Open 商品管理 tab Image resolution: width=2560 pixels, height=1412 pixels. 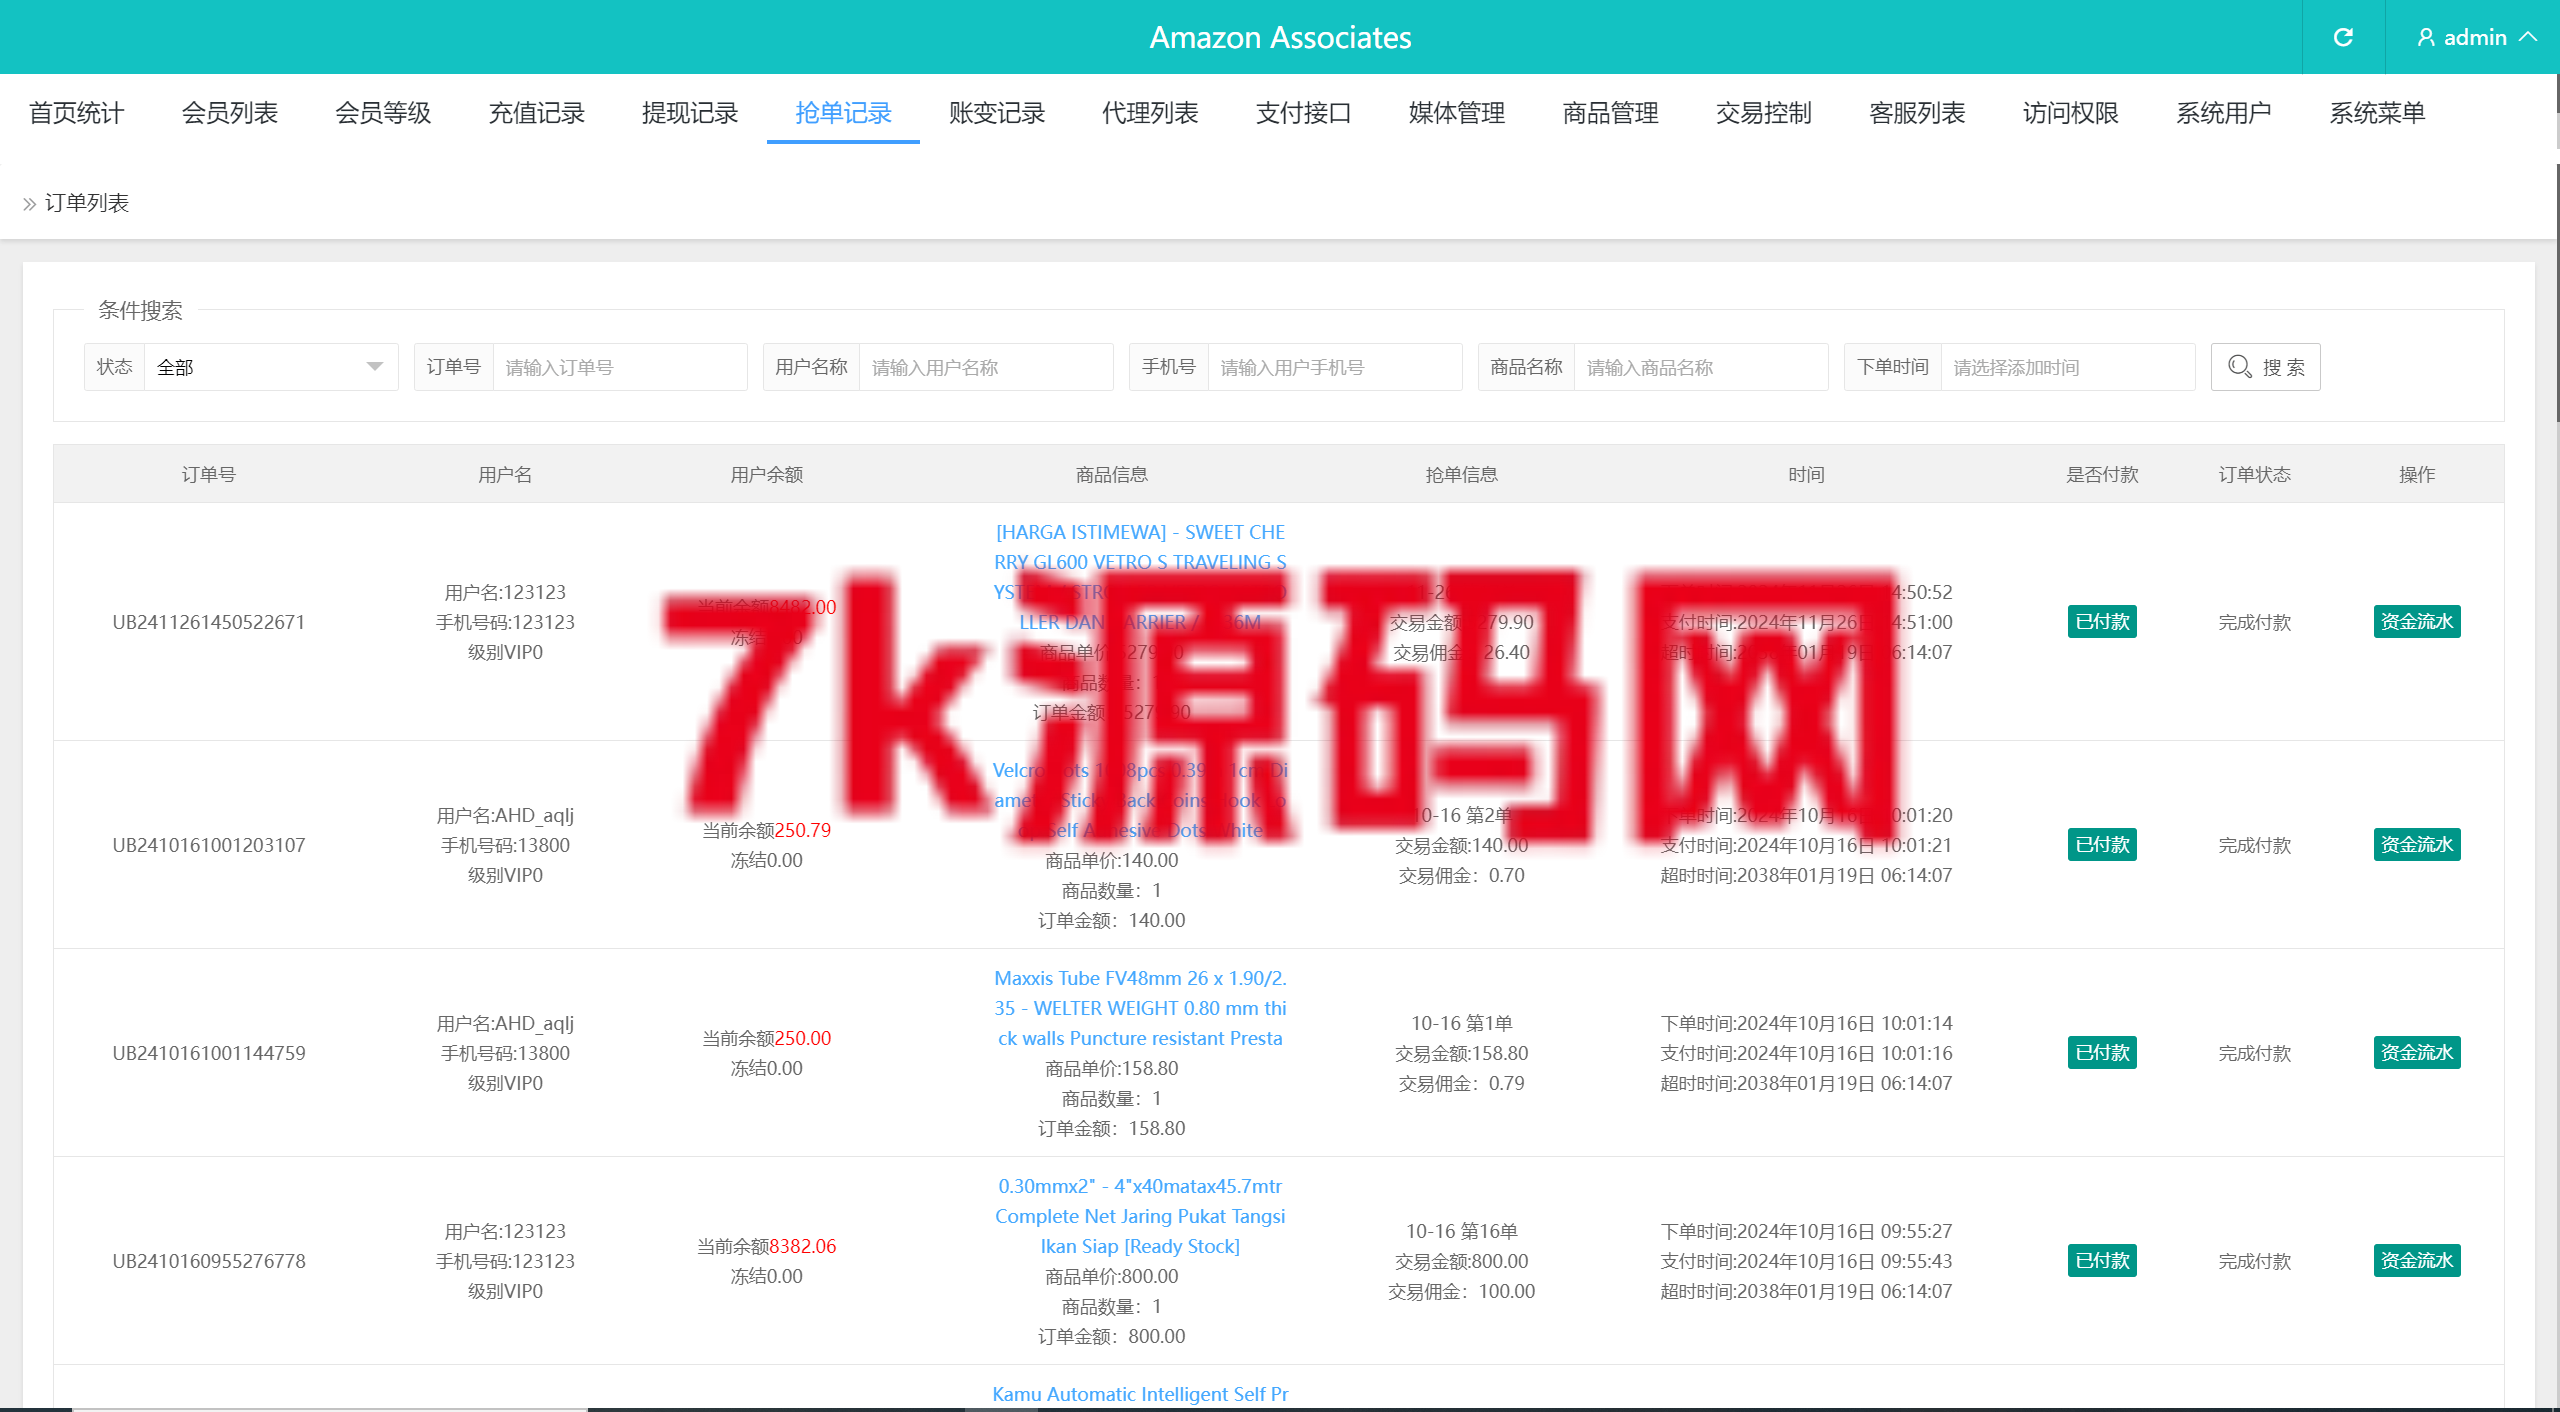(1611, 113)
